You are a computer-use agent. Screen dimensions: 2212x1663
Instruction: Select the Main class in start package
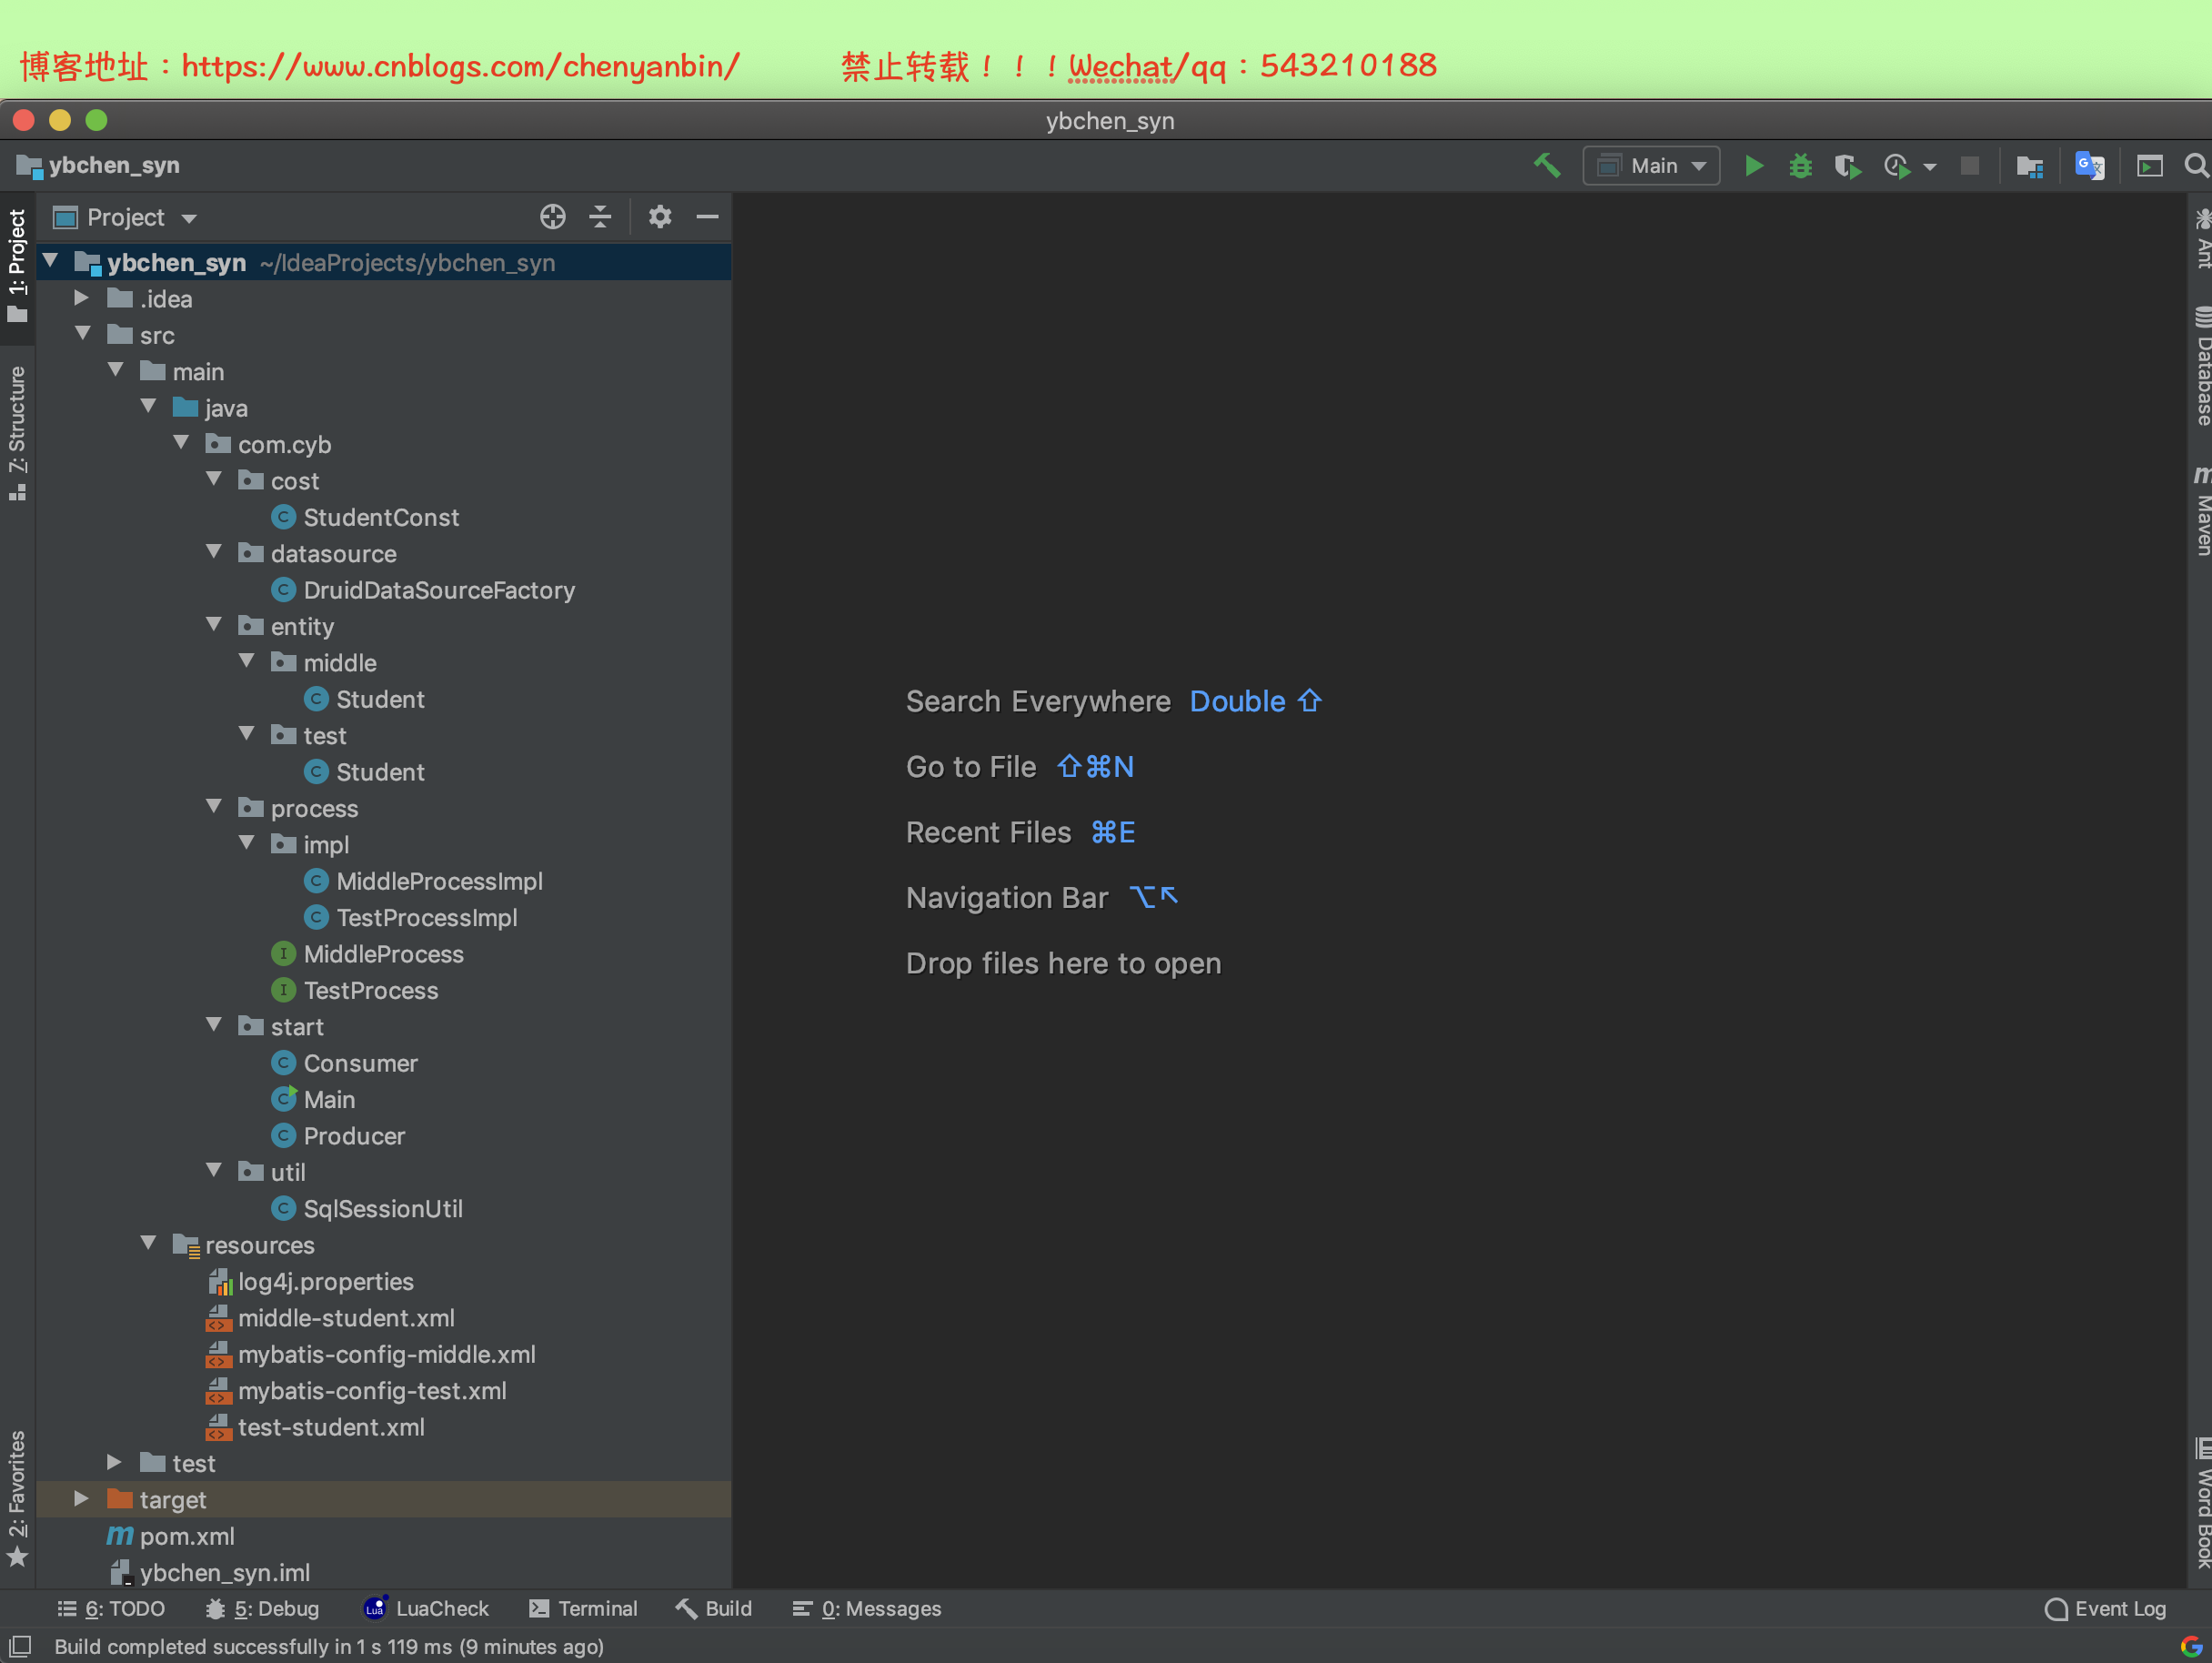click(313, 1099)
